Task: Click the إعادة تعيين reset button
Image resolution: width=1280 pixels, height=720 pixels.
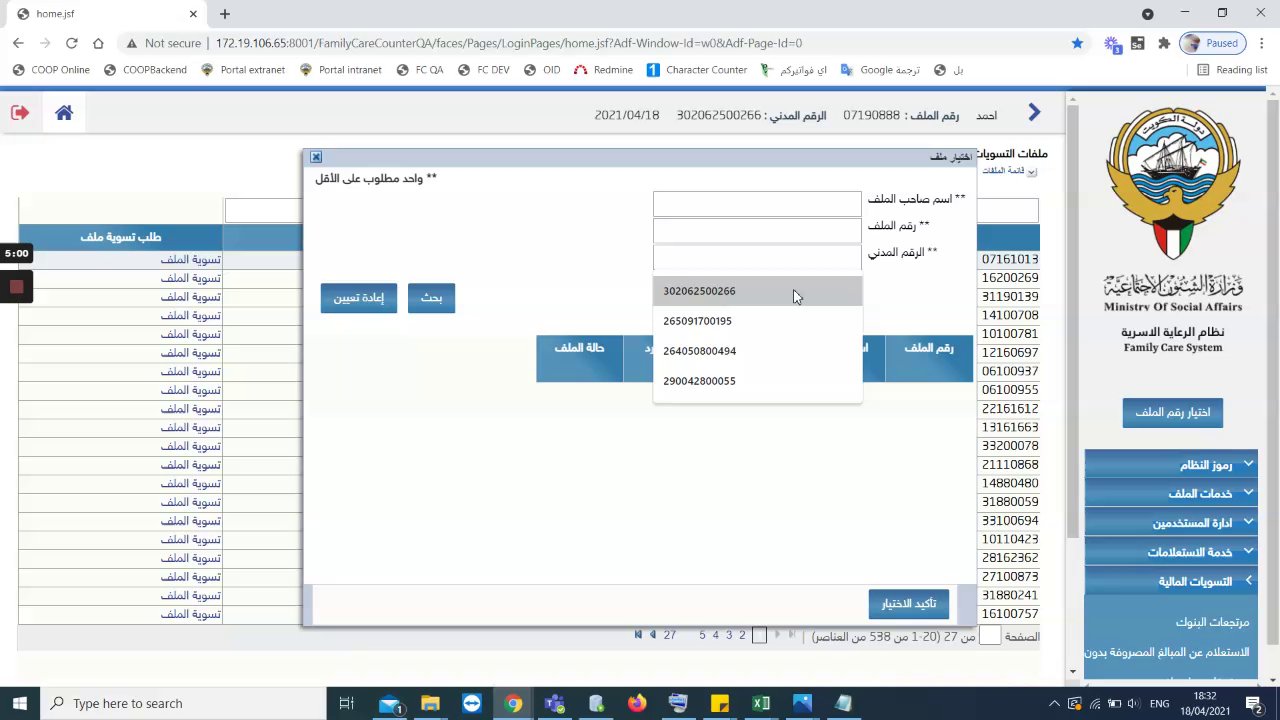Action: point(358,298)
